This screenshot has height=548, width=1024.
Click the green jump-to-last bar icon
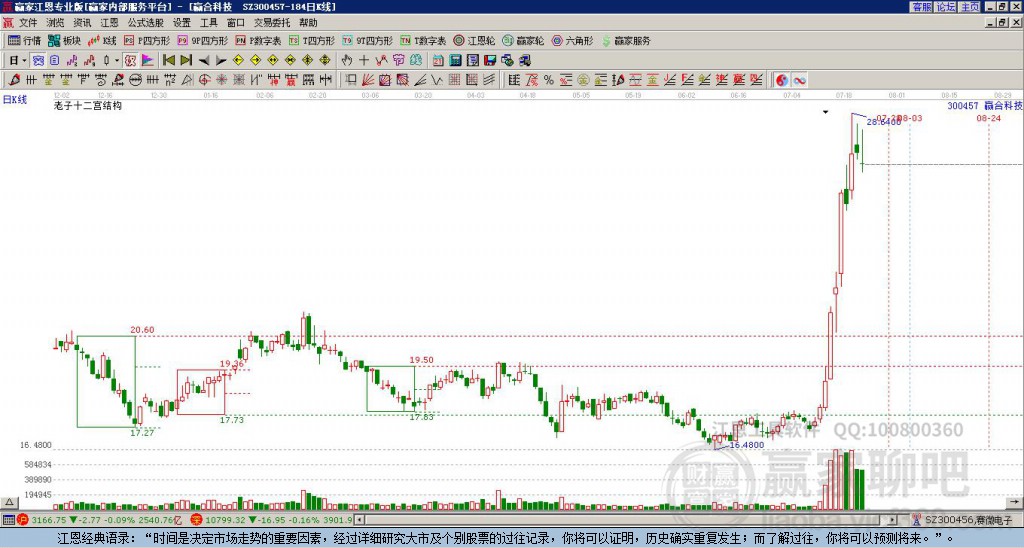coord(186,60)
